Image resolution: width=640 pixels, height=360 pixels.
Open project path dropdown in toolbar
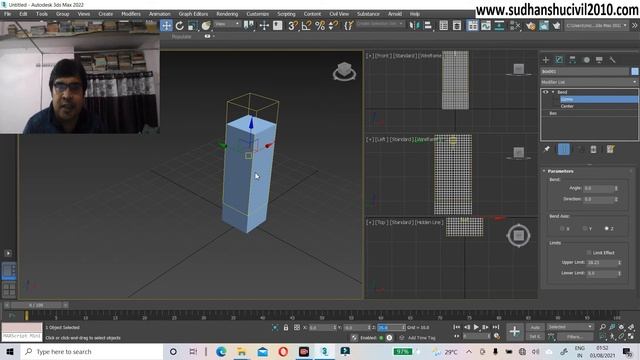click(x=596, y=25)
